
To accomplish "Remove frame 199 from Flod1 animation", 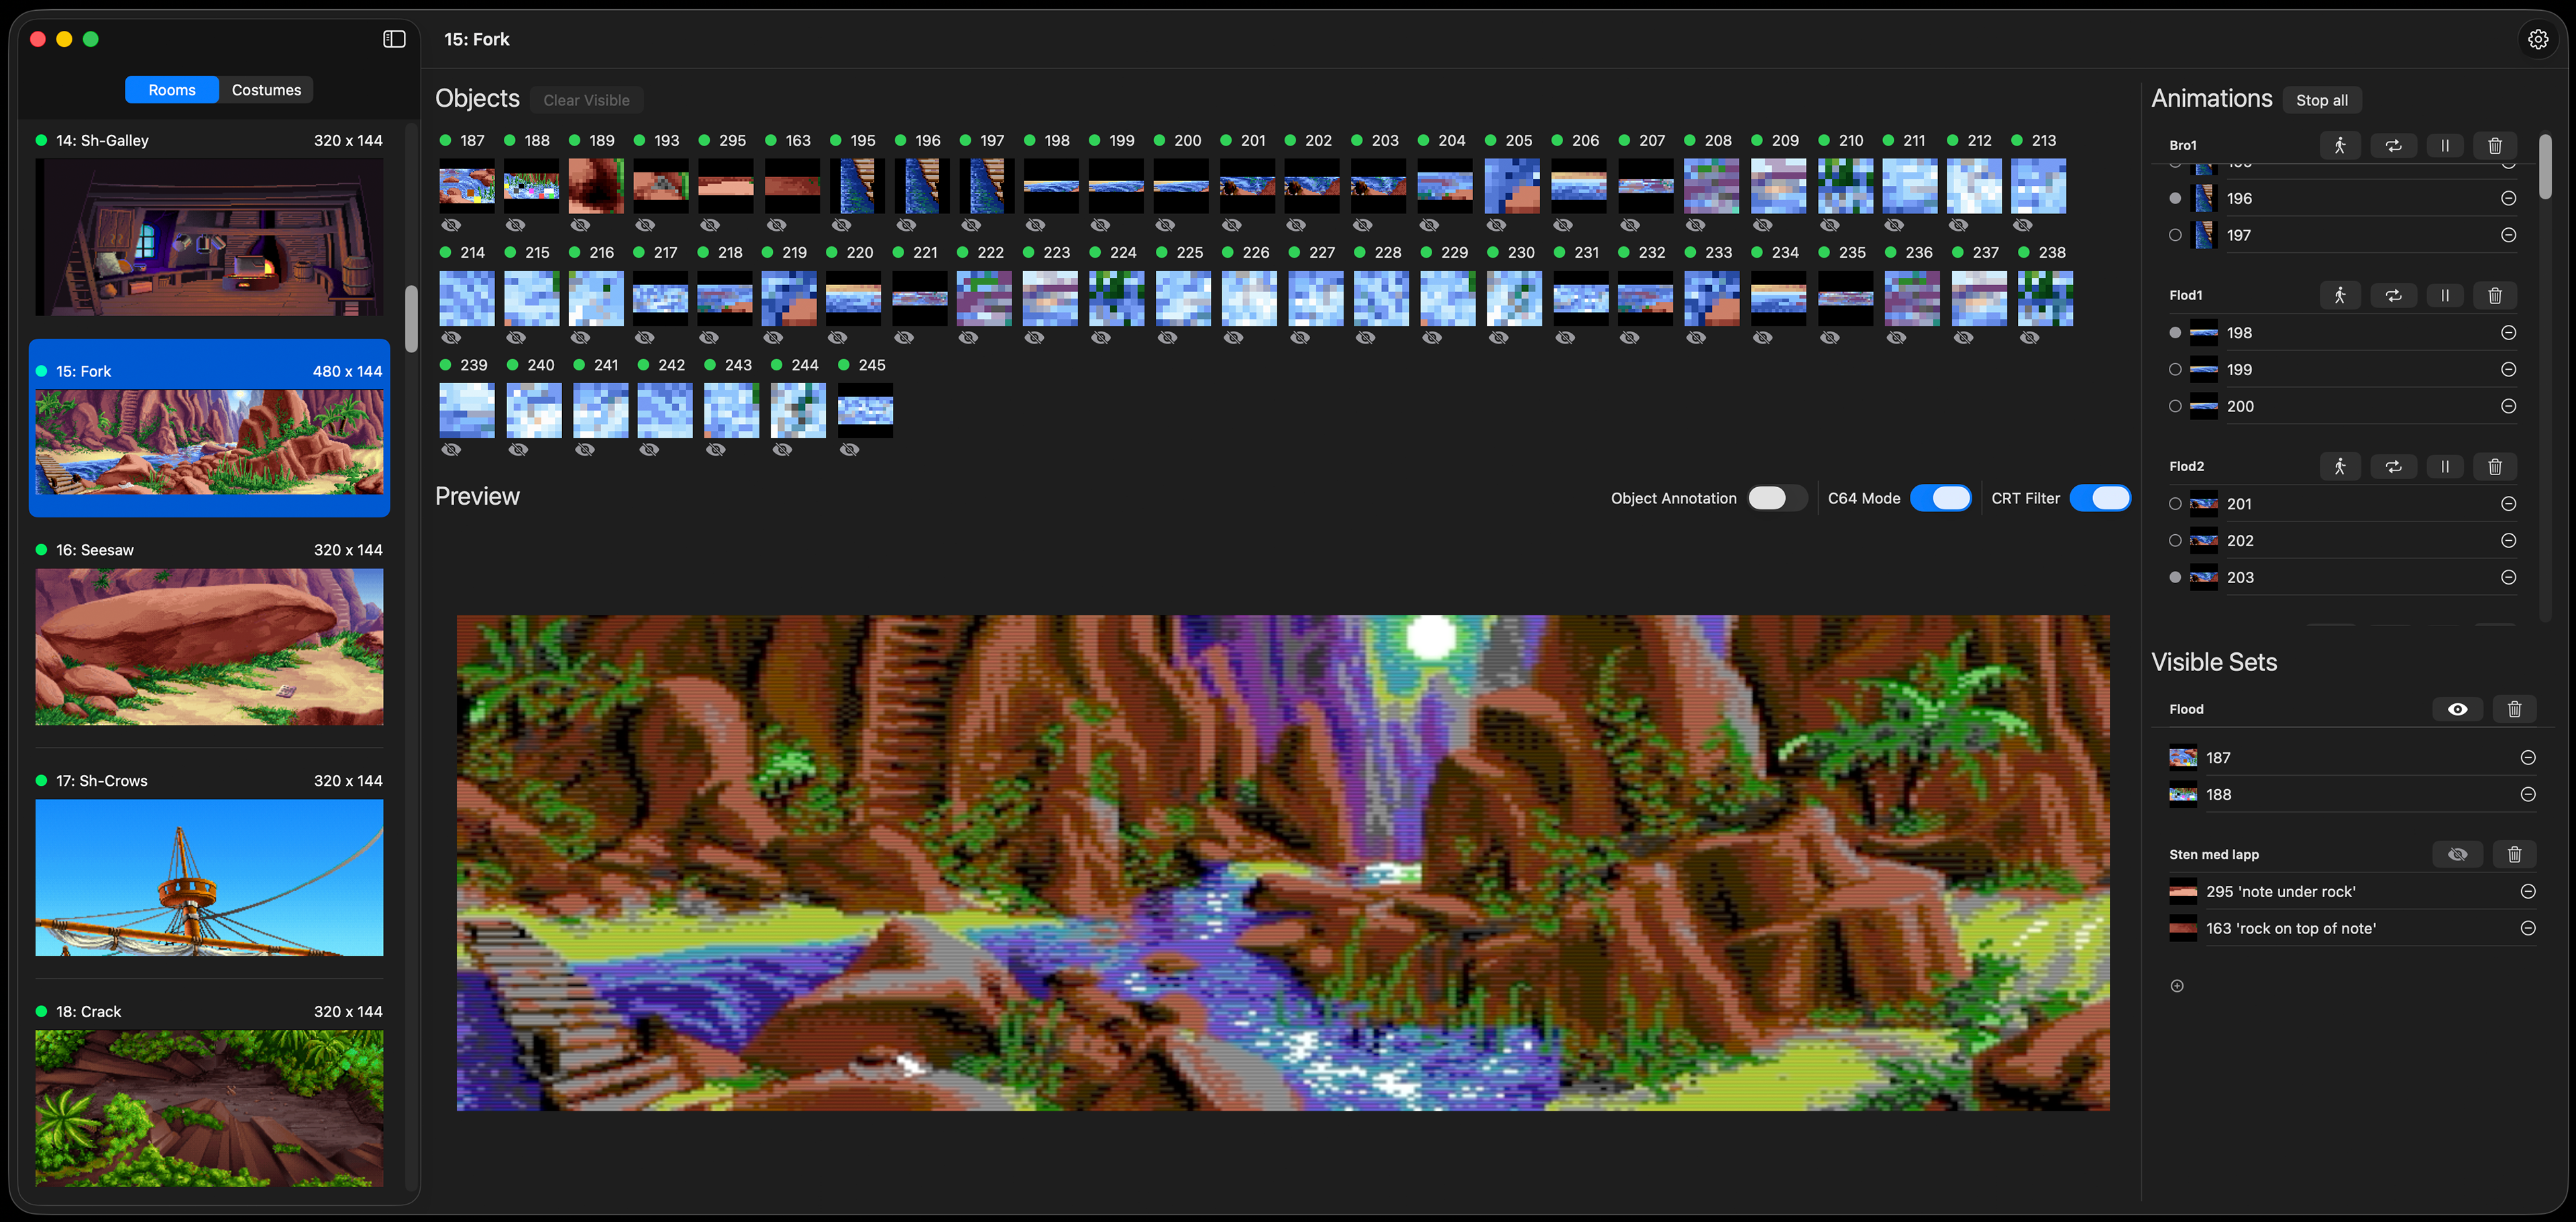I will click(x=2508, y=369).
